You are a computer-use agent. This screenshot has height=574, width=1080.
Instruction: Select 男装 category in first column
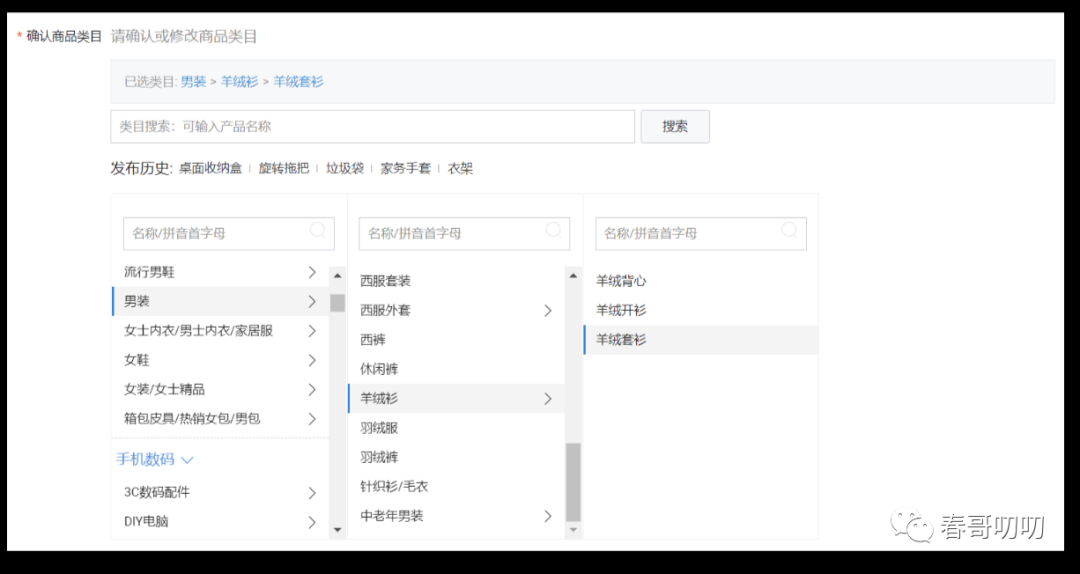(x=220, y=301)
